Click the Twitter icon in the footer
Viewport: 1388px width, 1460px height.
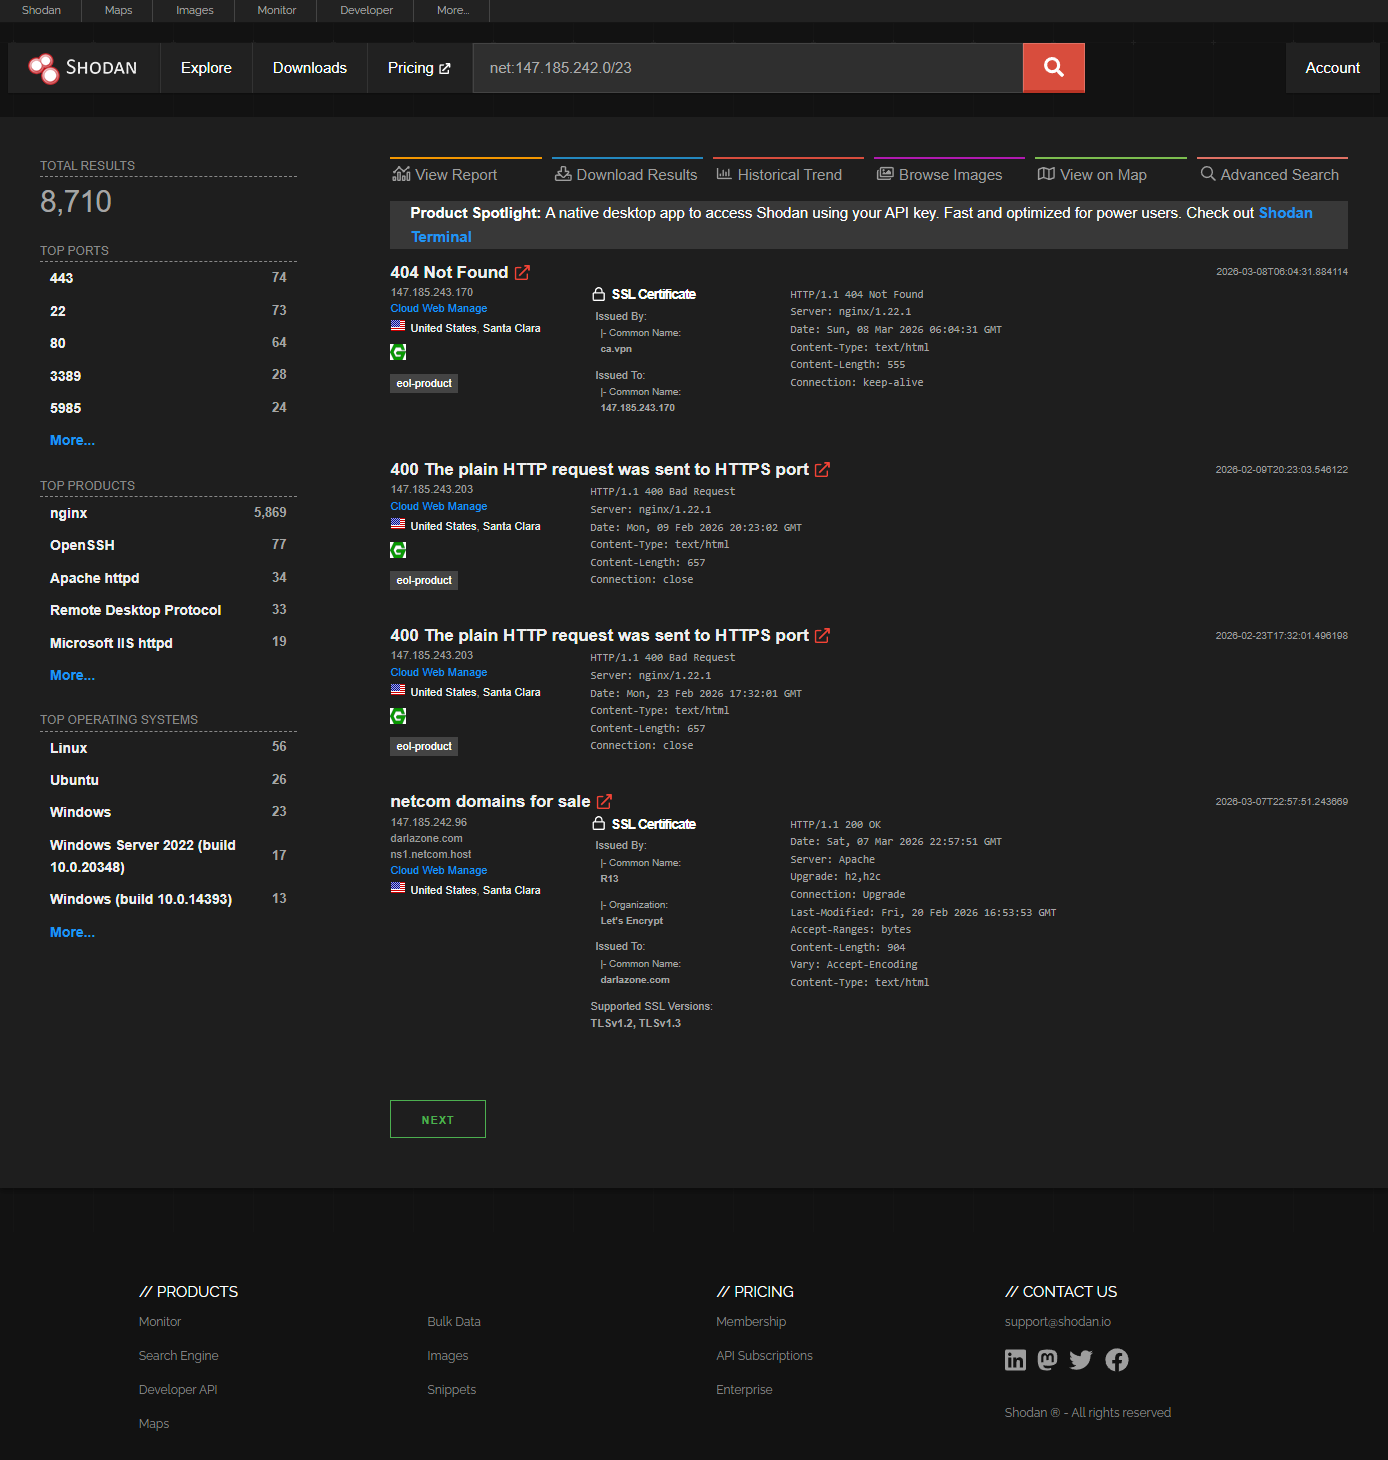click(1081, 1360)
